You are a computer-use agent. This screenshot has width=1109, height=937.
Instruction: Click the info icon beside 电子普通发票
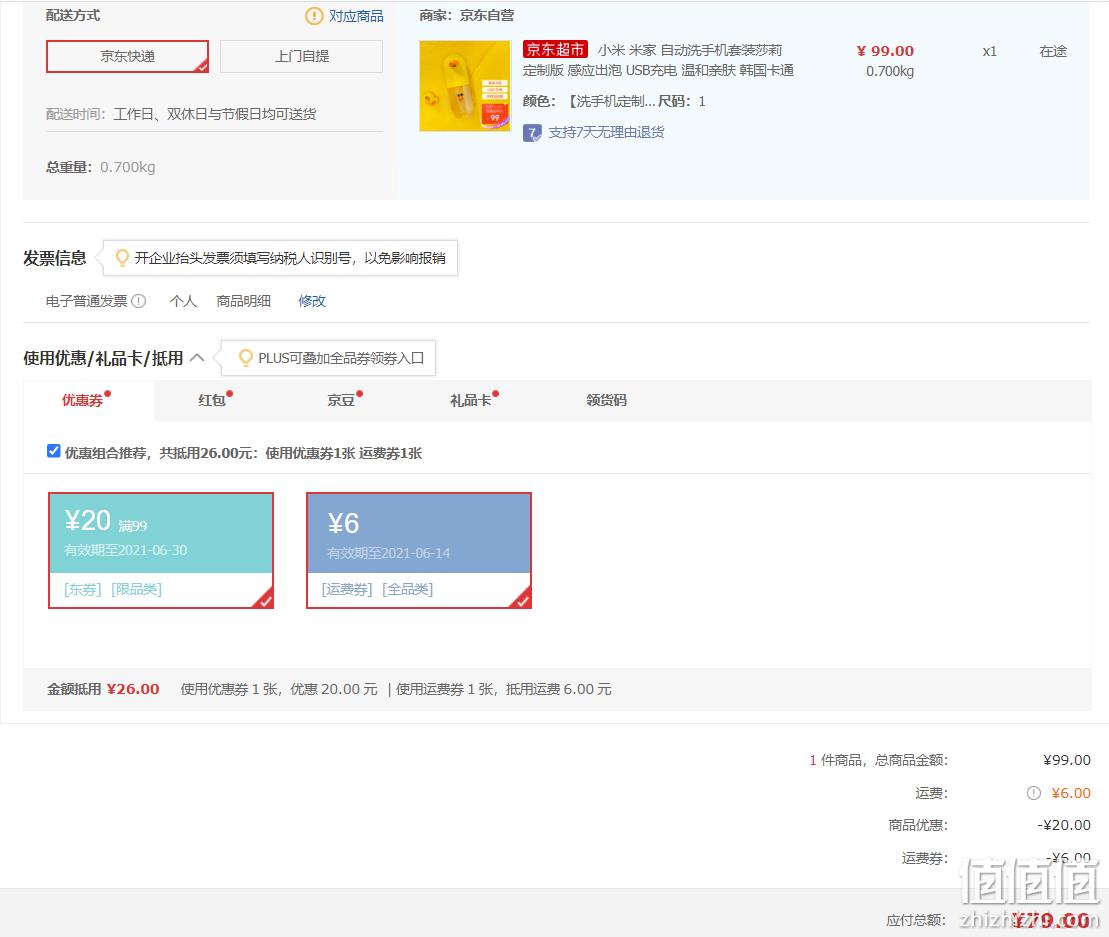(x=139, y=301)
